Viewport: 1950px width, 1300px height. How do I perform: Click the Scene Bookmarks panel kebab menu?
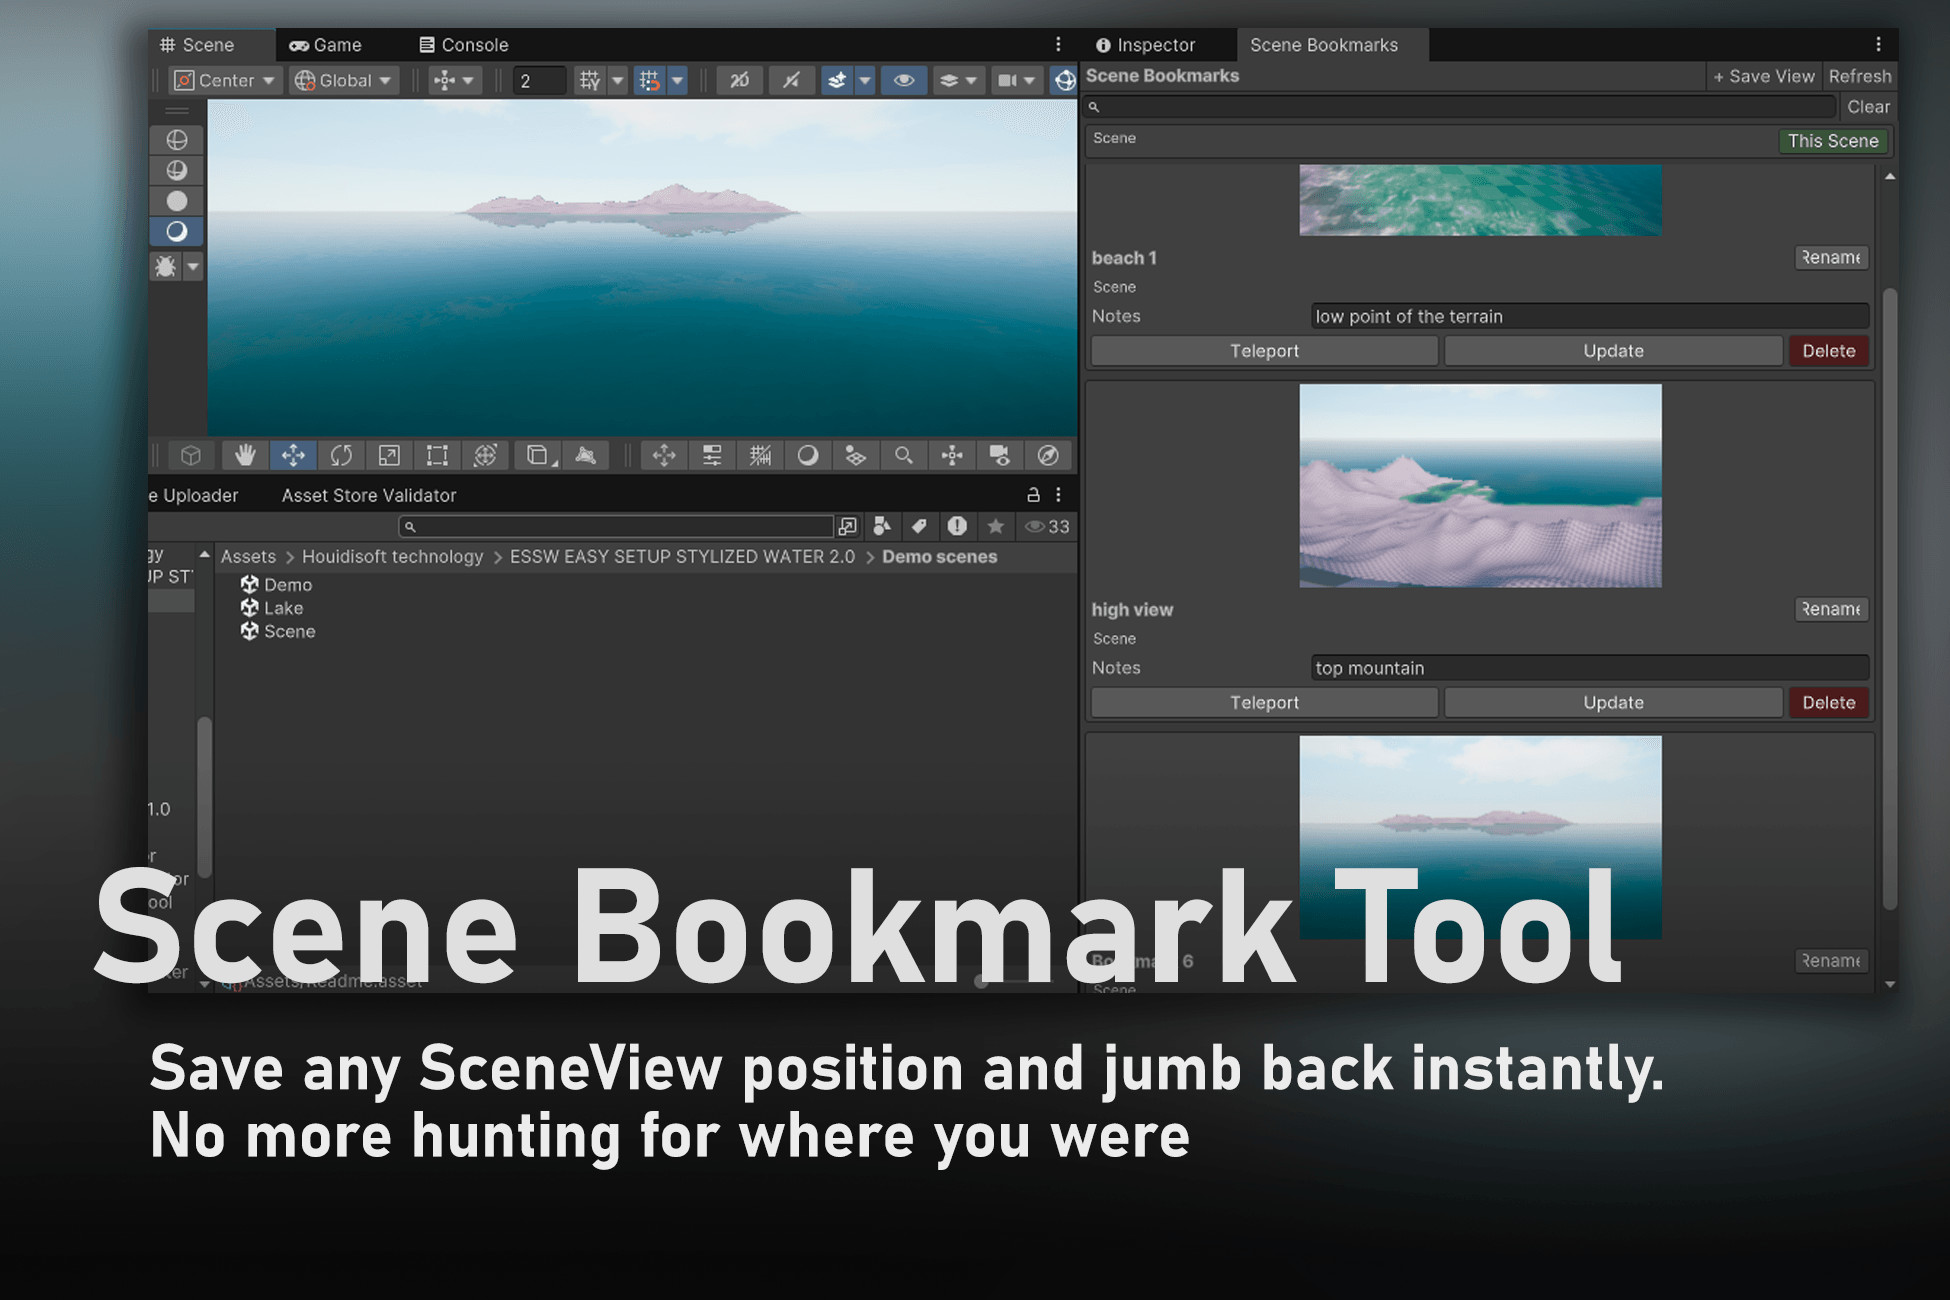coord(1878,44)
